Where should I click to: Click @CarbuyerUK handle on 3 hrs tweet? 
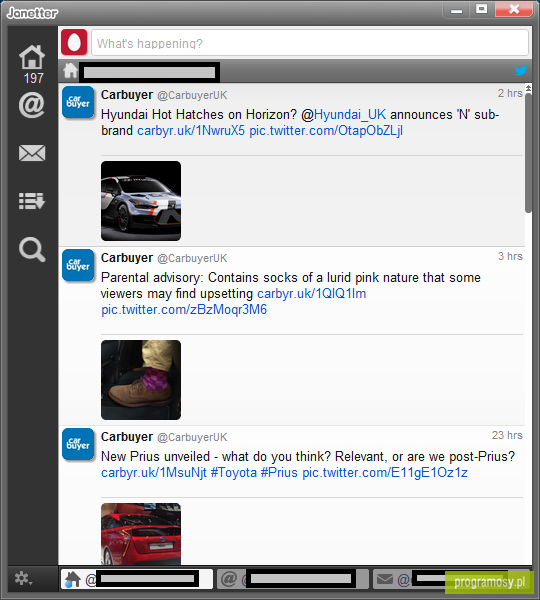pyautogui.click(x=192, y=259)
